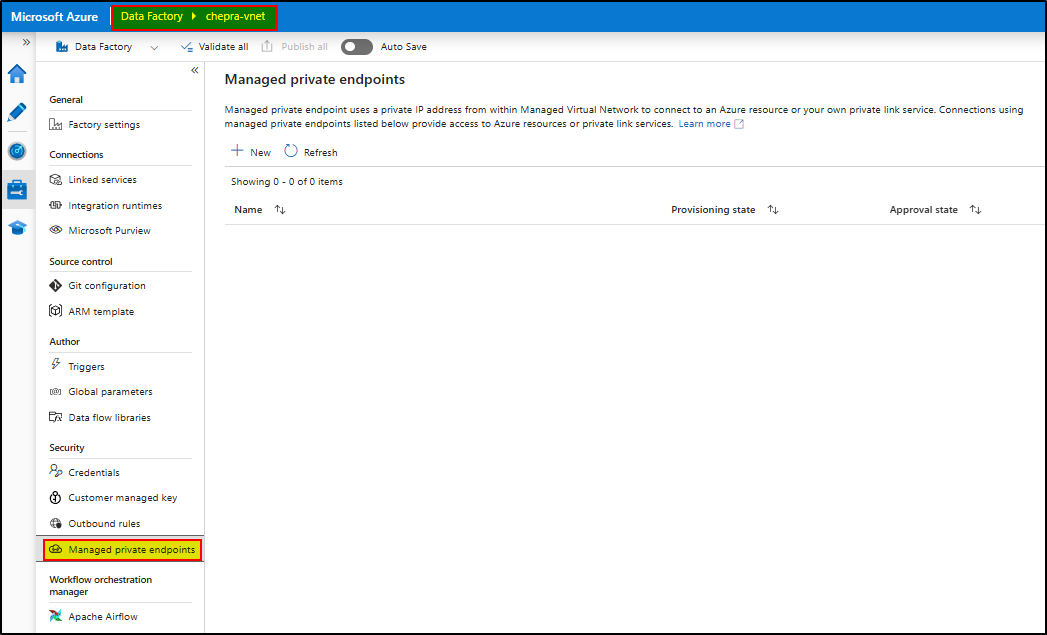Open Microsoft Purview

pos(110,230)
